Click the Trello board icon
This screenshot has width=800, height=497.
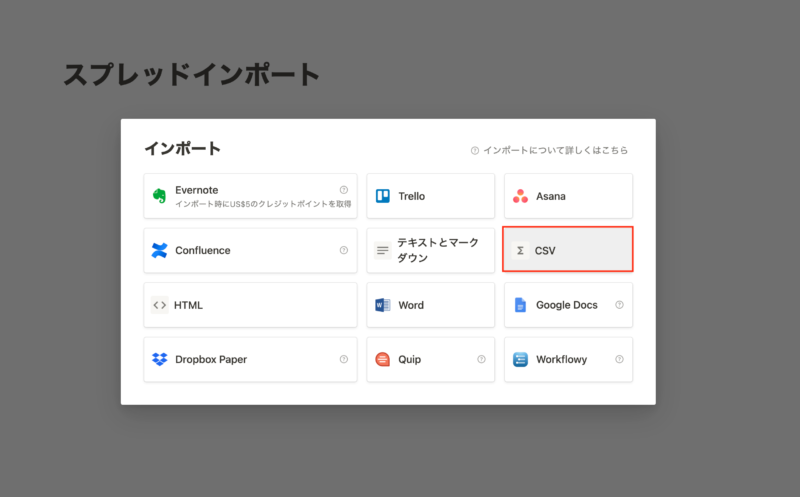pos(383,196)
